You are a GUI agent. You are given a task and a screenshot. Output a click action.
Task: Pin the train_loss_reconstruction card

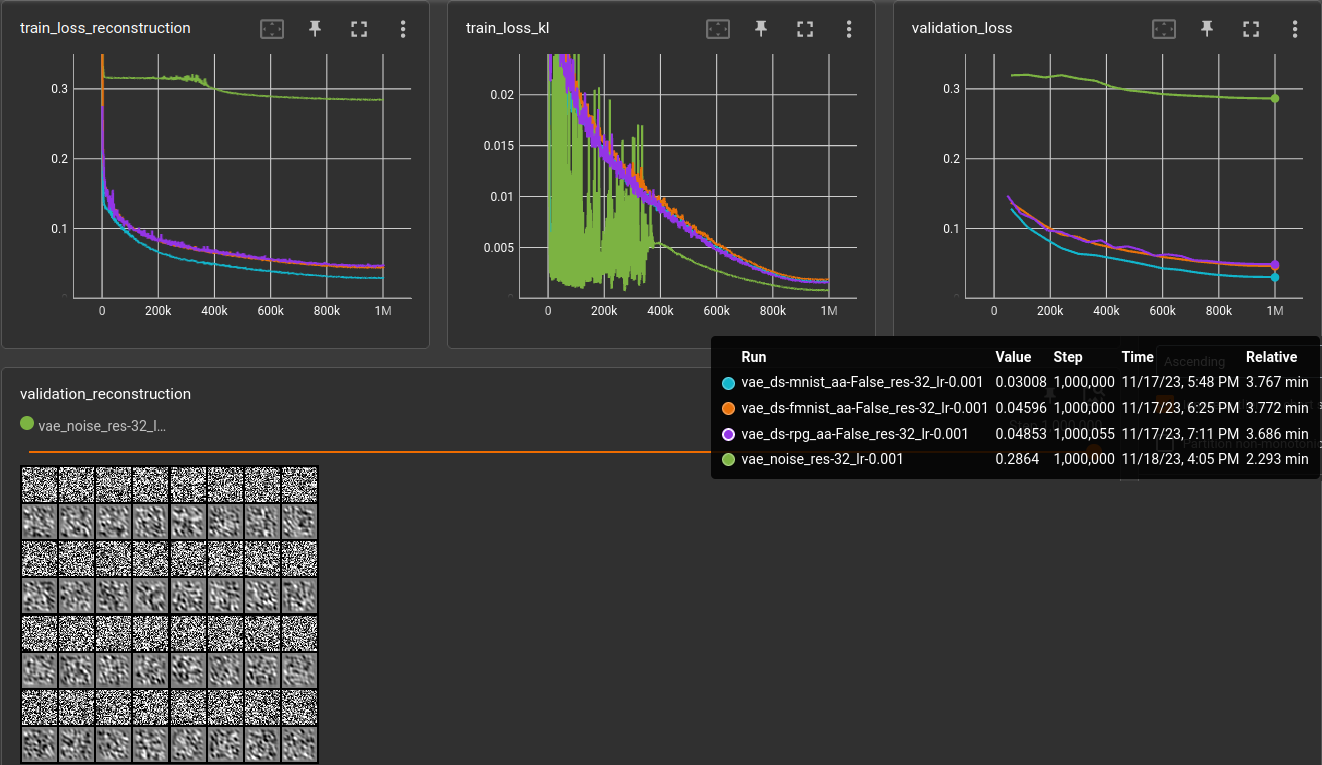[315, 29]
